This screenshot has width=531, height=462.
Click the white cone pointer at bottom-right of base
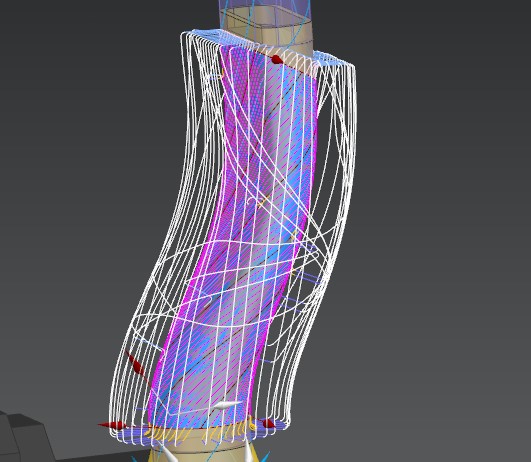coord(250,453)
